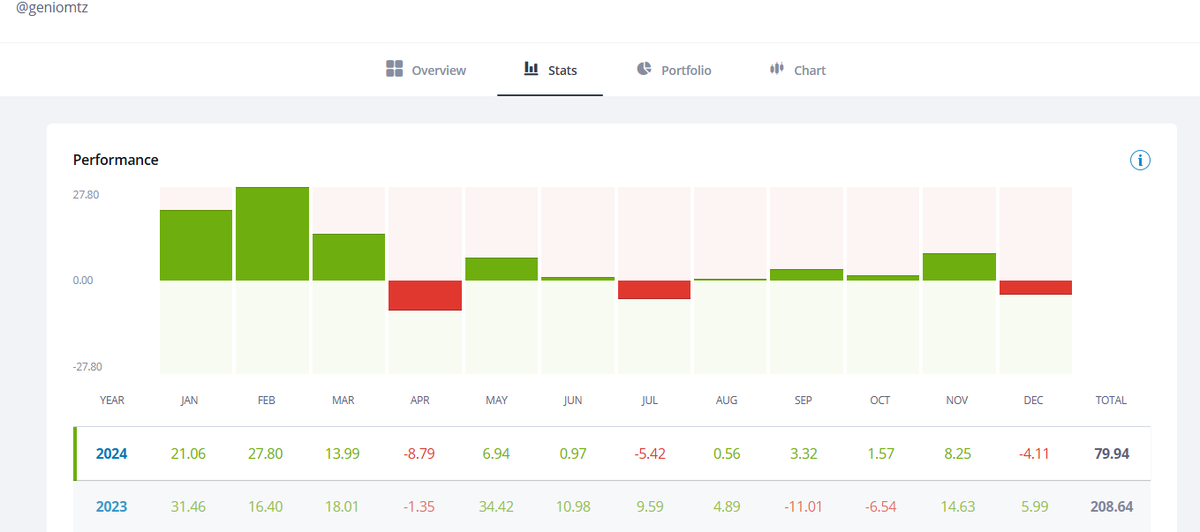Click the 2024 April value -8.79

tap(420, 454)
